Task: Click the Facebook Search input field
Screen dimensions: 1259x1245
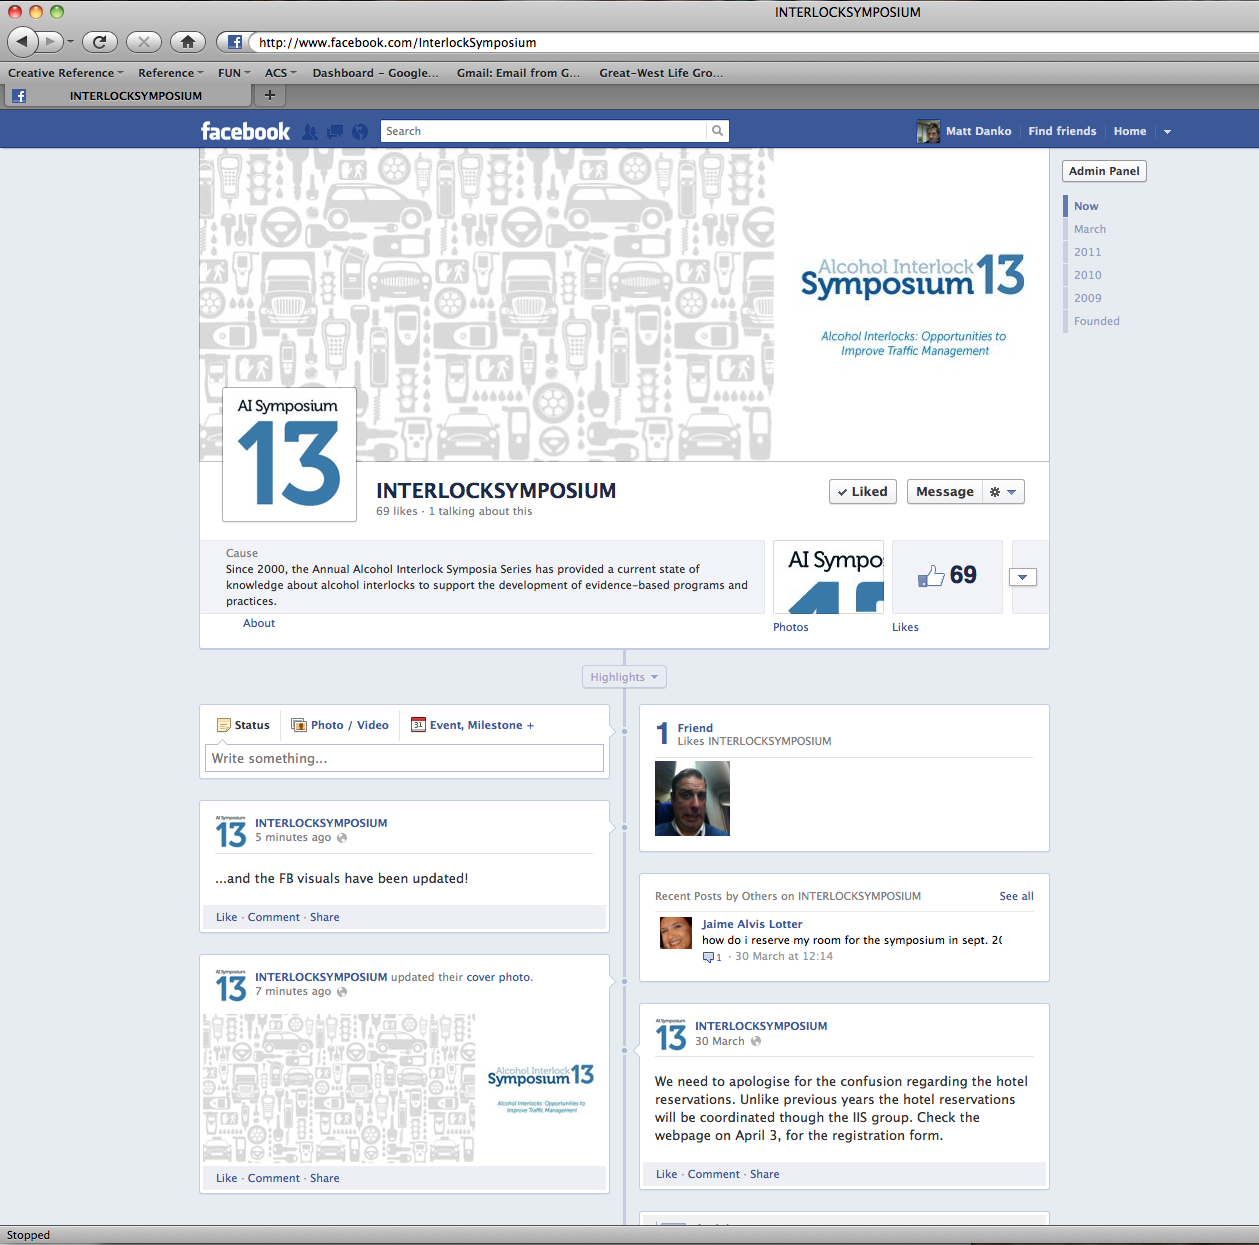Action: 543,131
